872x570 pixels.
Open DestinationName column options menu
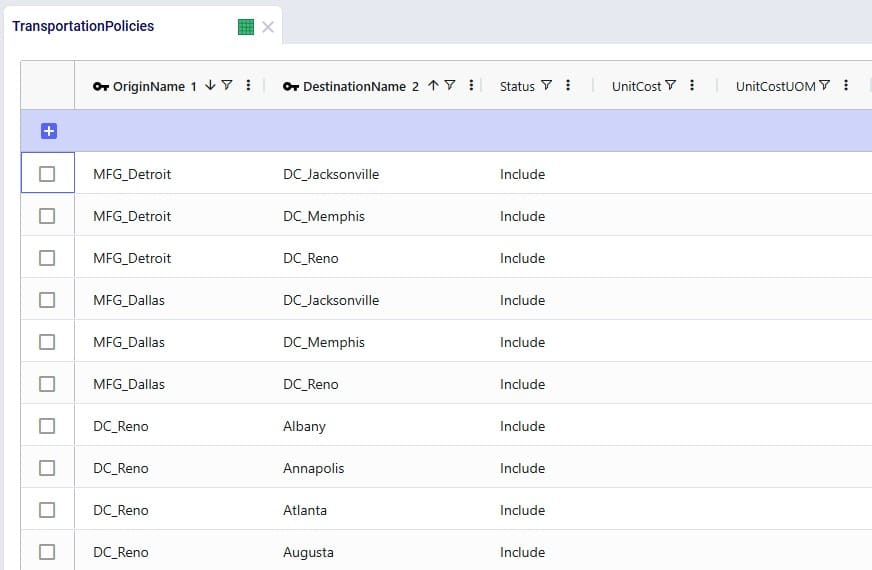point(471,85)
